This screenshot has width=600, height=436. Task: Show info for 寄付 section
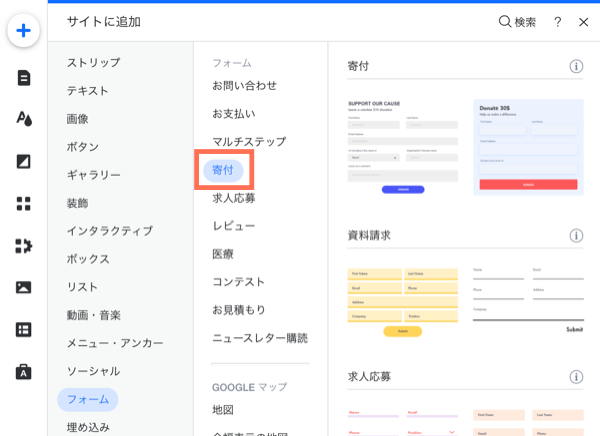(576, 66)
